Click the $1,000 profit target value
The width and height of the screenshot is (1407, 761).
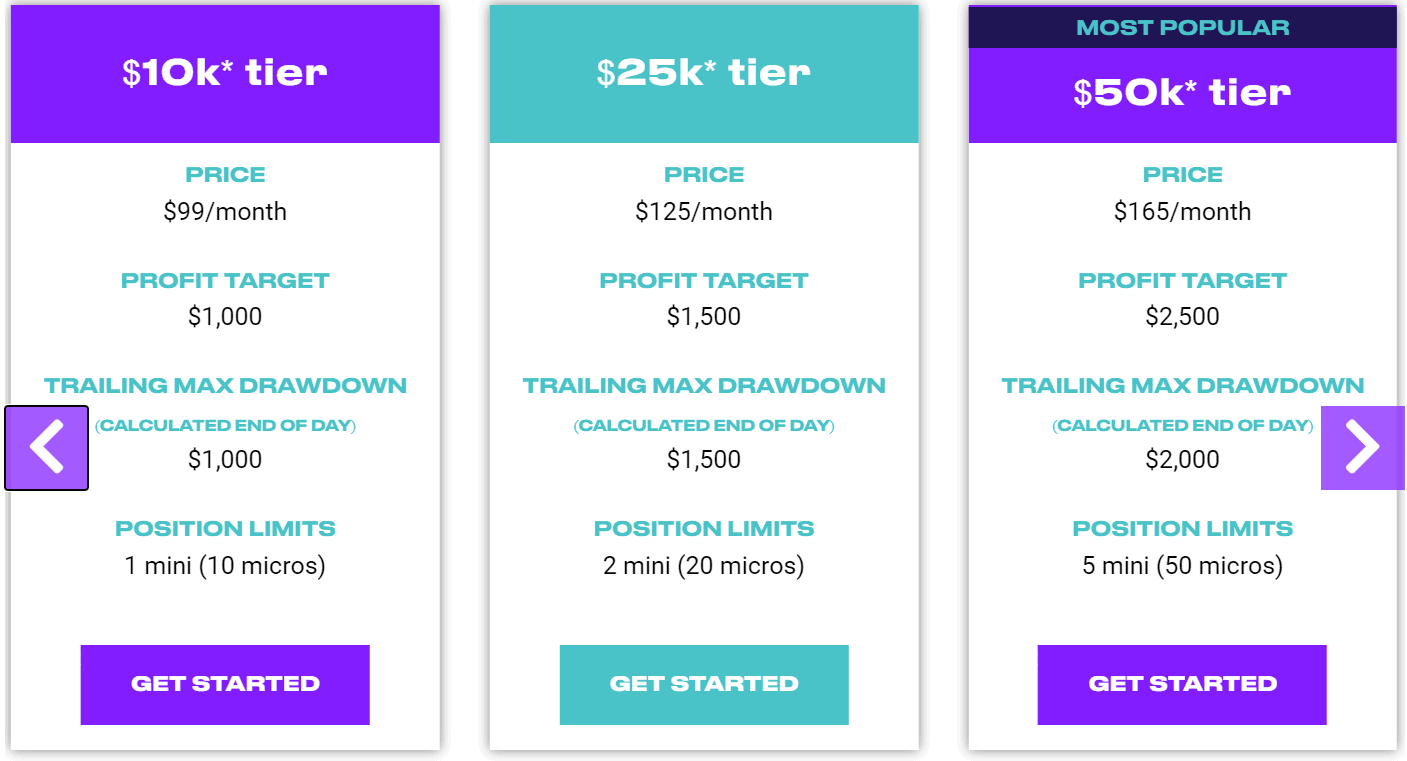224,316
